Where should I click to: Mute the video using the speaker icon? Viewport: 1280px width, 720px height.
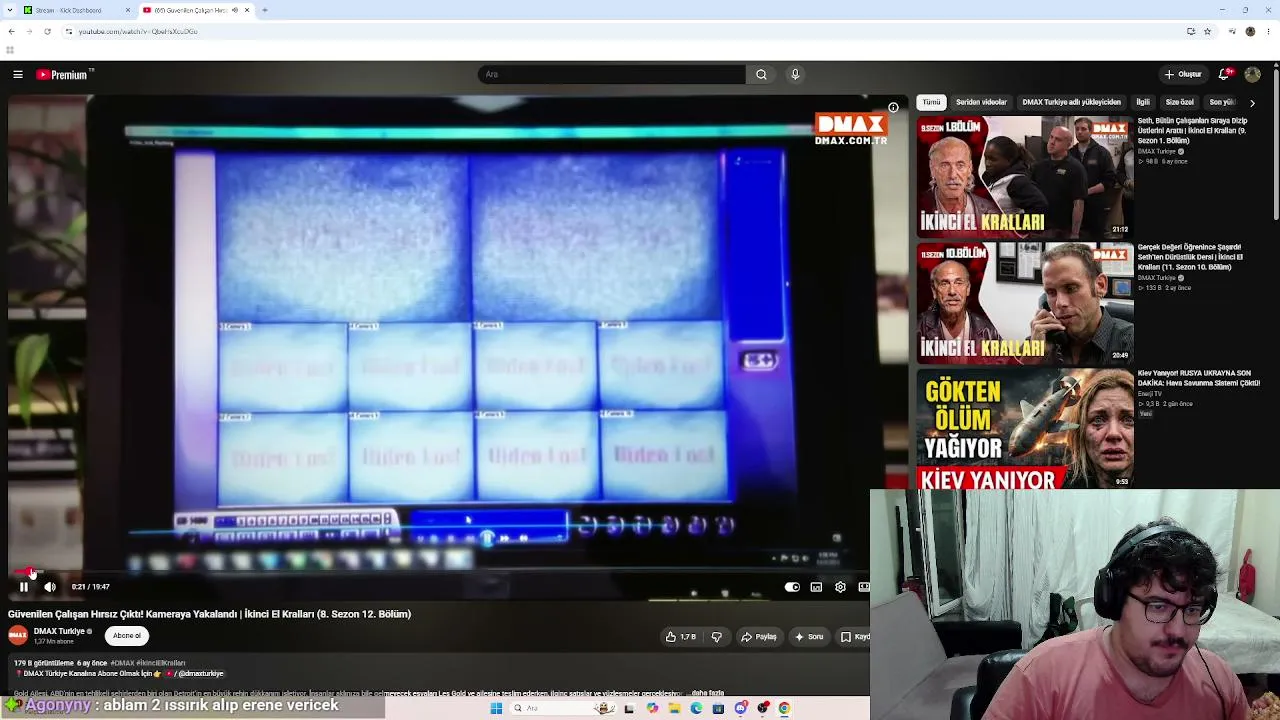(x=50, y=587)
